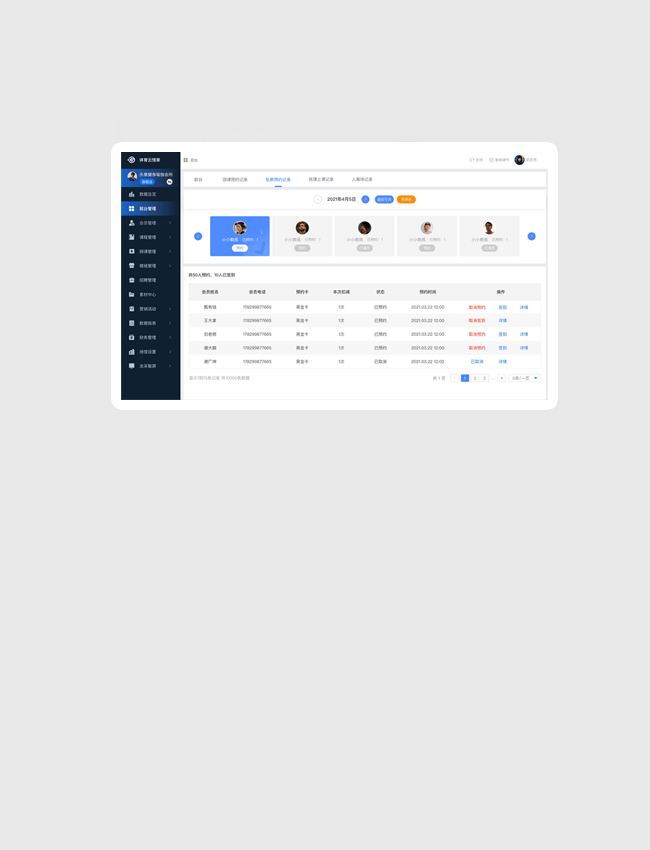
Task: Select the third coach card
Action: (365, 236)
